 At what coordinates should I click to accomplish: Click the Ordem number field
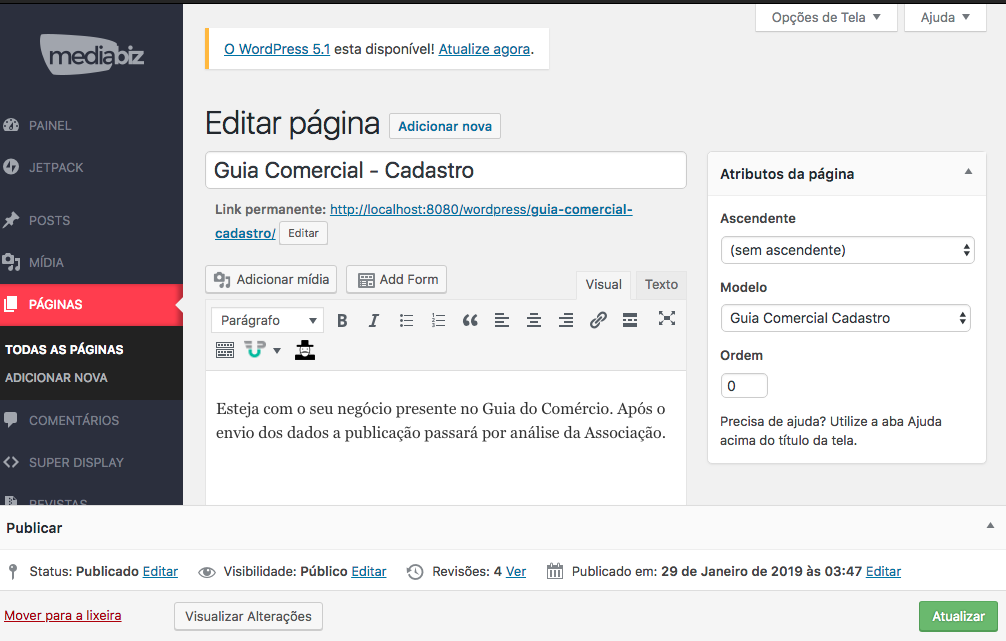coord(744,386)
